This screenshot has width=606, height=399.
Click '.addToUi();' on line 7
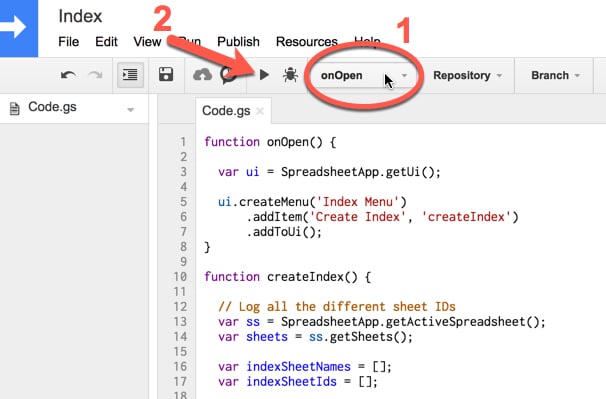[x=284, y=232]
